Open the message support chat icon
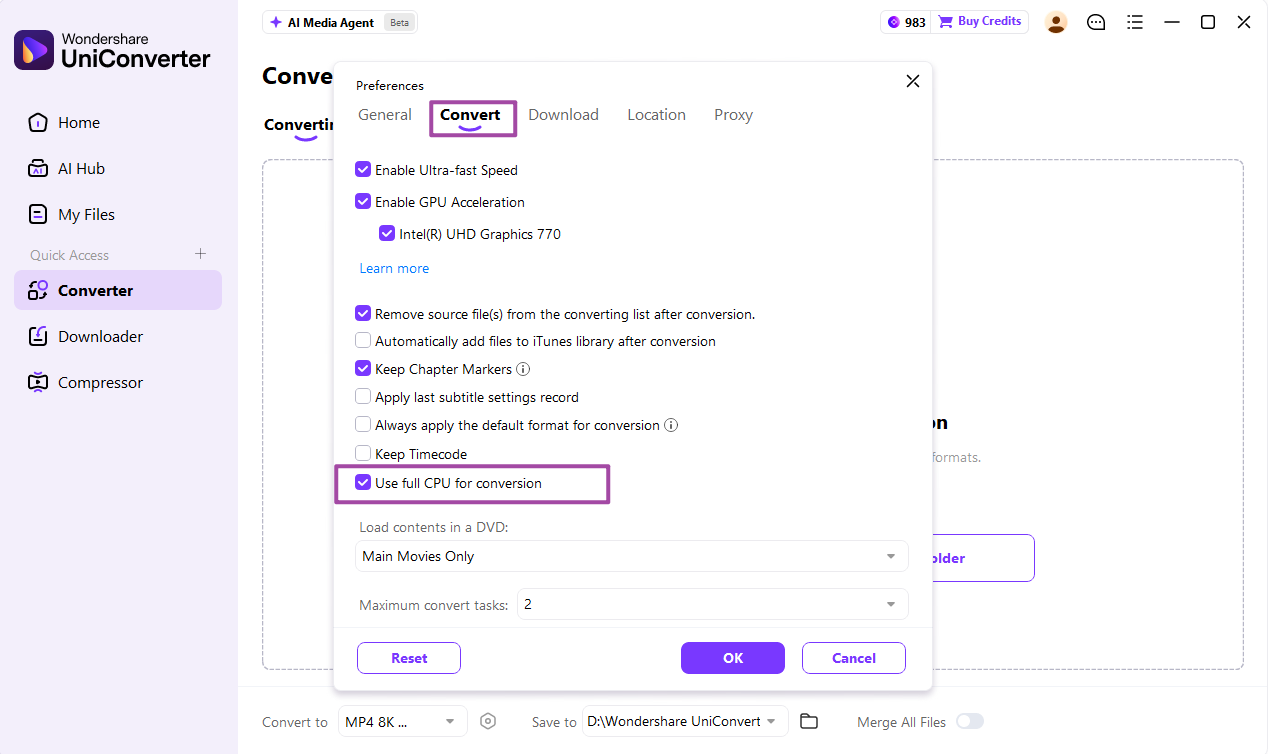The height and width of the screenshot is (754, 1268). [x=1096, y=22]
